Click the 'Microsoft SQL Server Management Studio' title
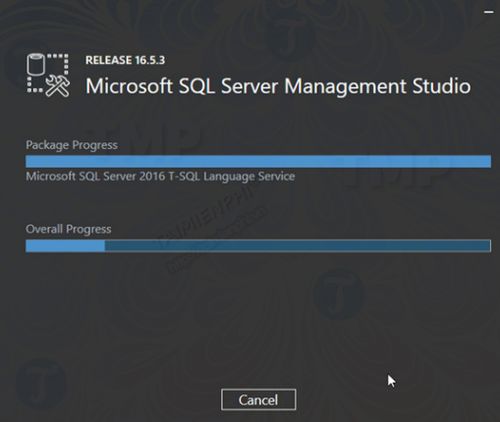 pyautogui.click(x=278, y=86)
